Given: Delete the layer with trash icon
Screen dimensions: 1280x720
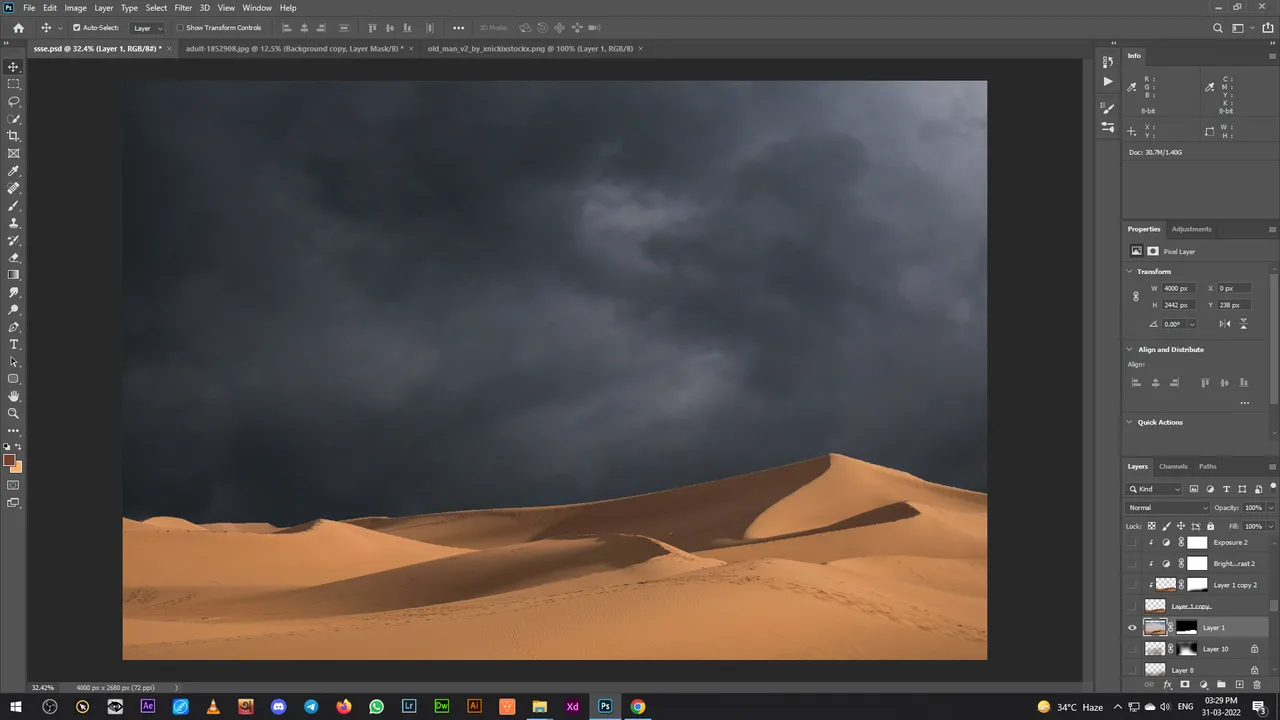Looking at the screenshot, I should click(1257, 685).
